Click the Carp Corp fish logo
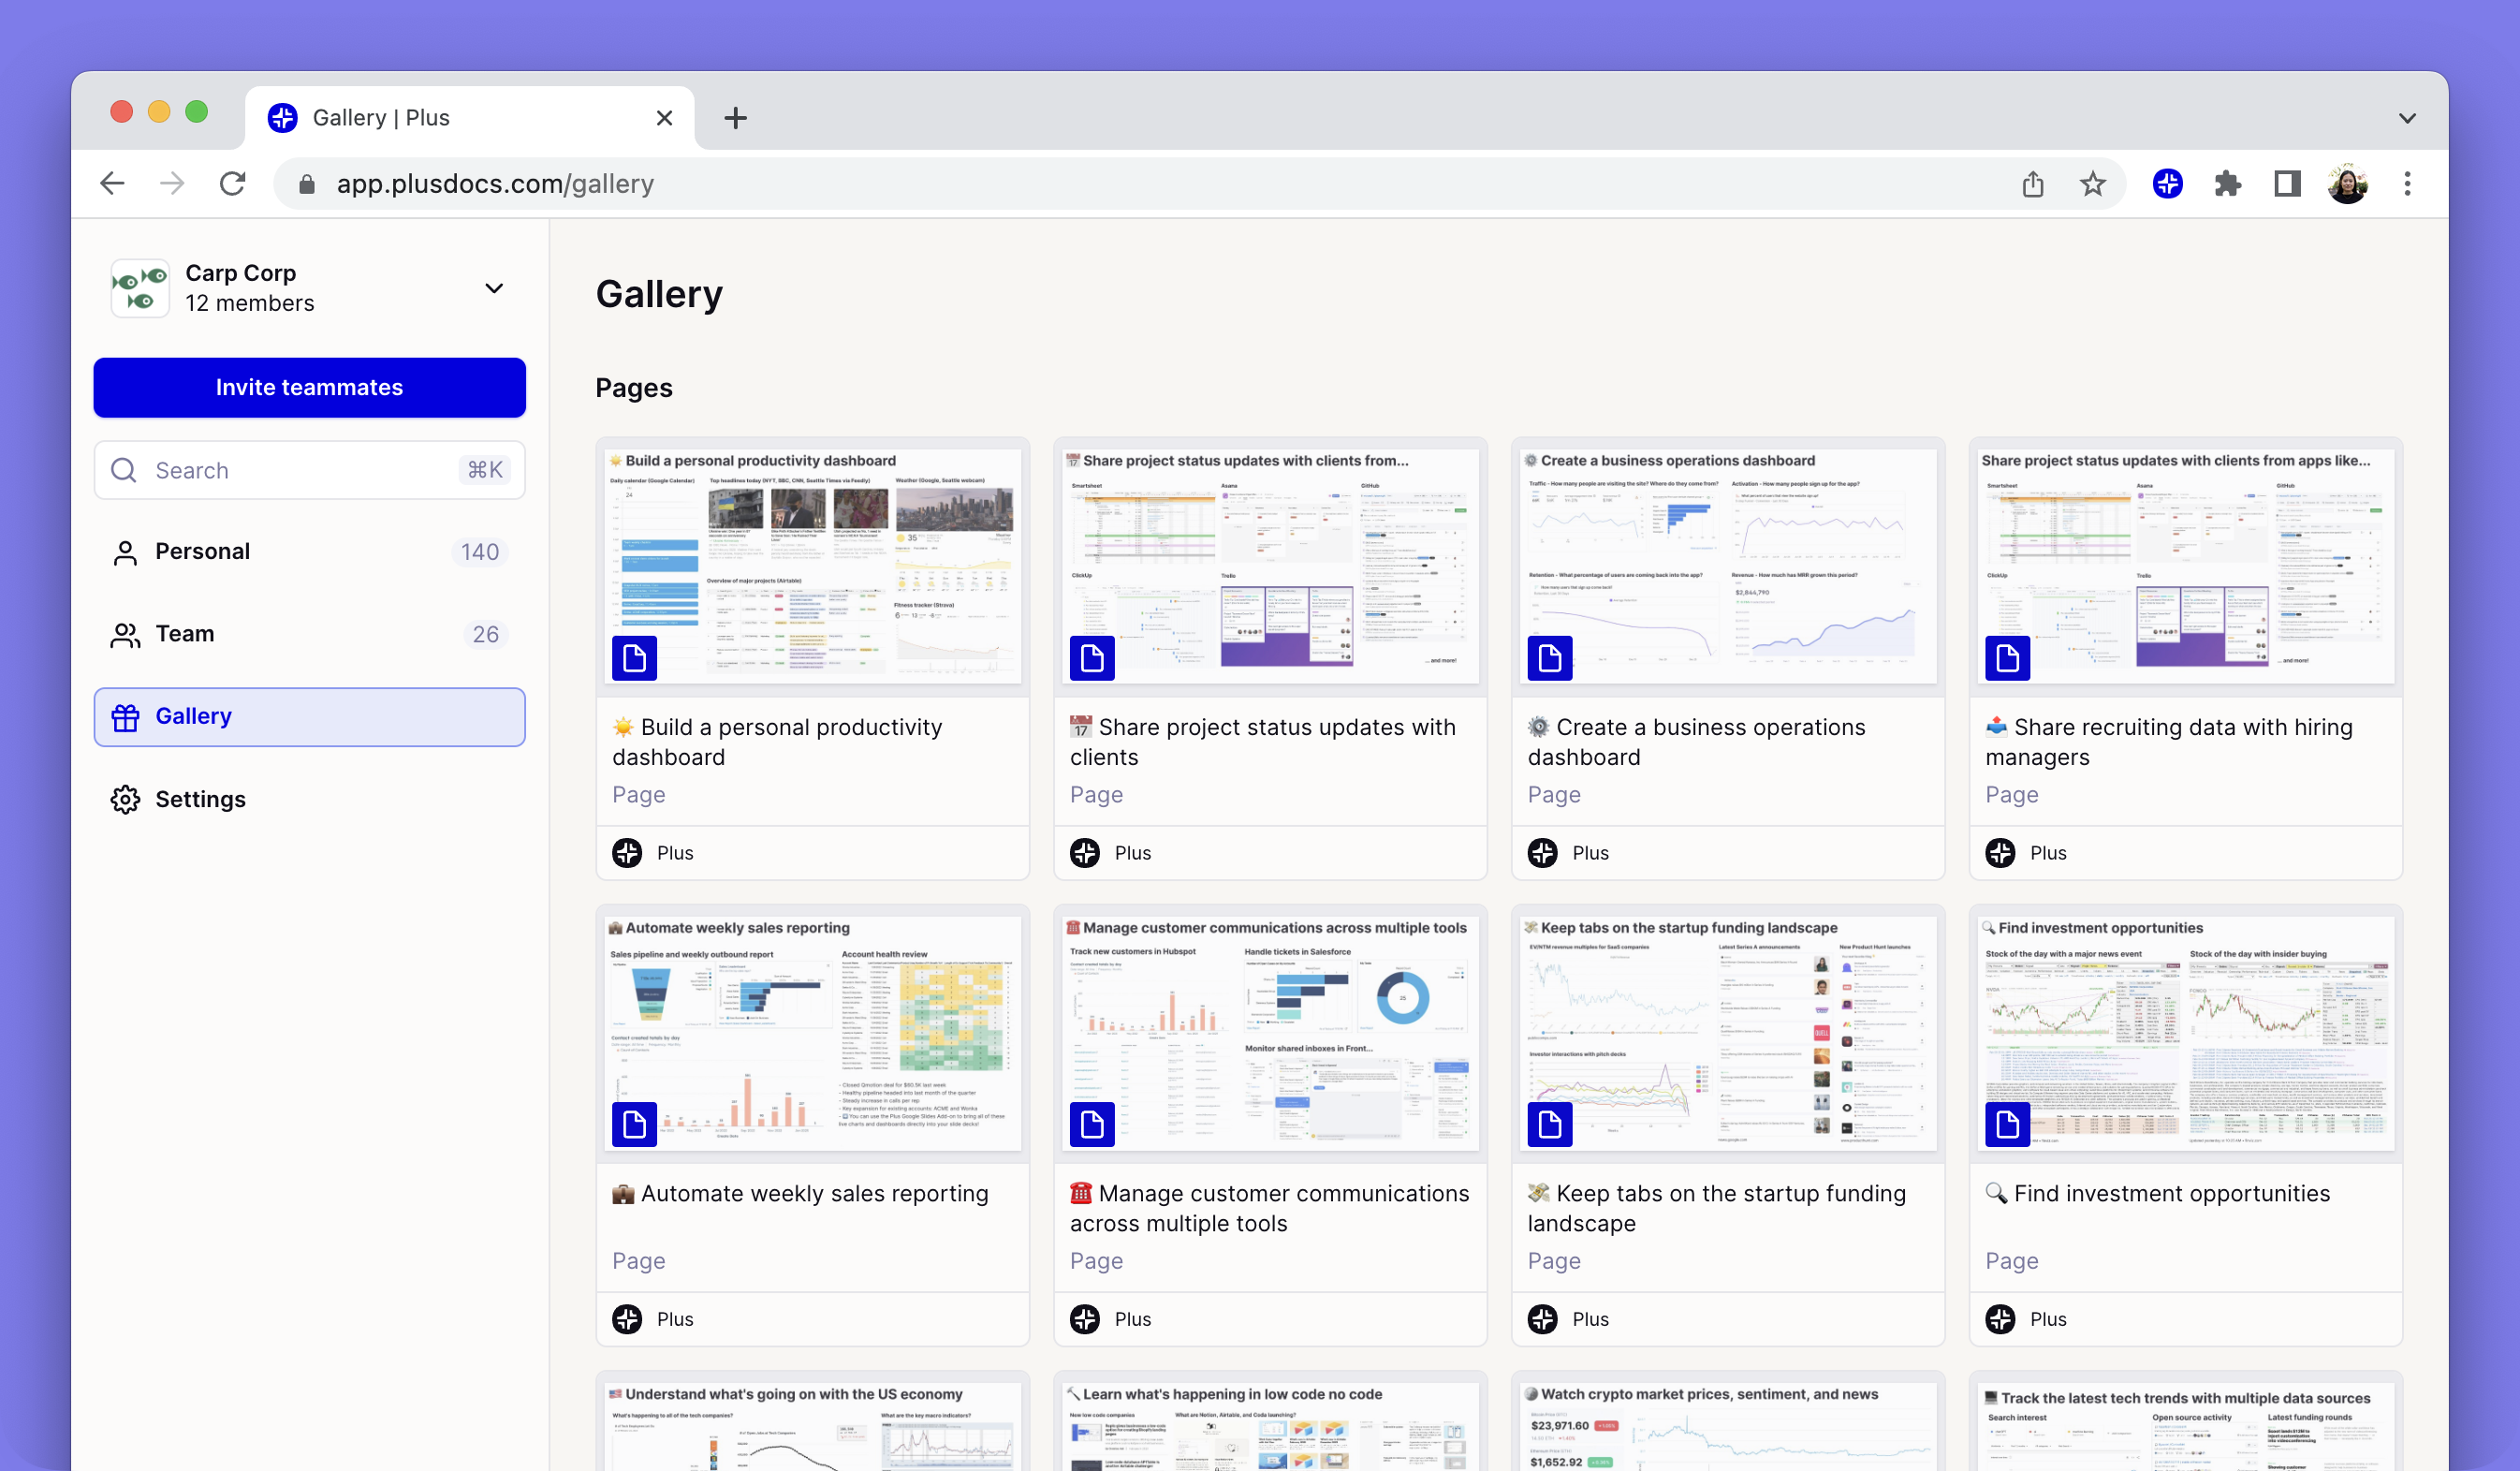The image size is (2520, 1471). click(140, 288)
